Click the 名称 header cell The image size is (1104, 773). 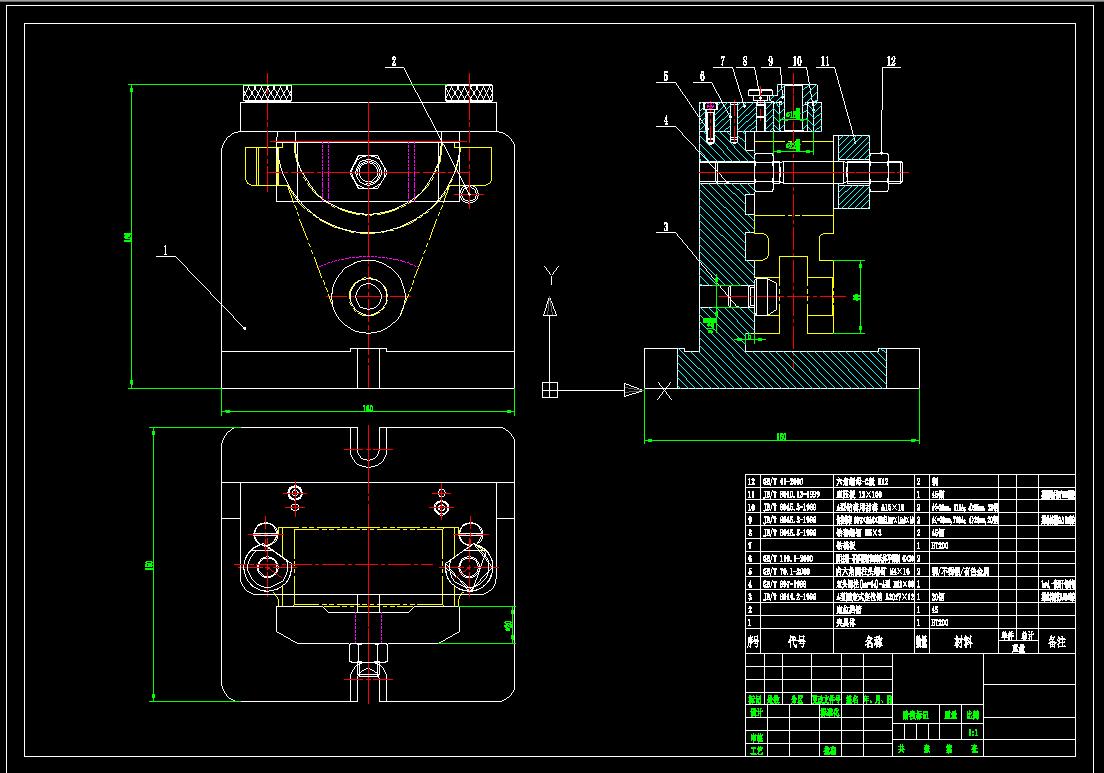click(874, 642)
